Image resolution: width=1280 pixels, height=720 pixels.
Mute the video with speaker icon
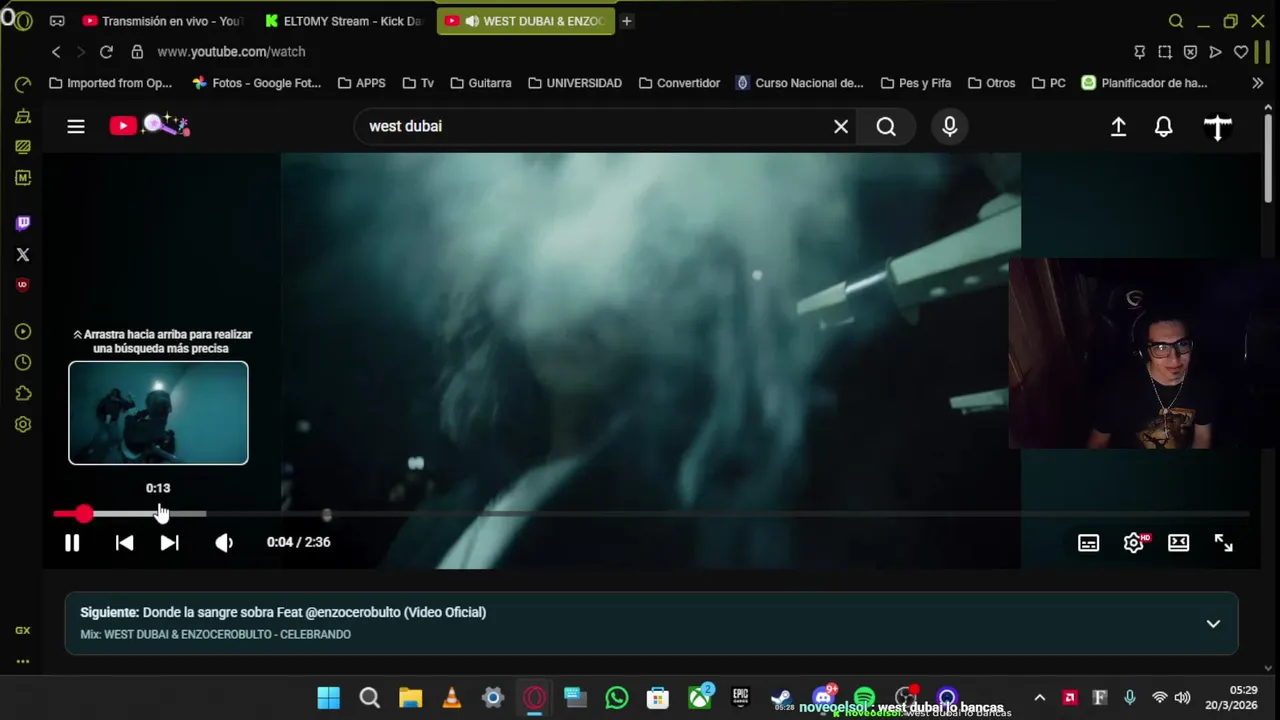tap(224, 542)
